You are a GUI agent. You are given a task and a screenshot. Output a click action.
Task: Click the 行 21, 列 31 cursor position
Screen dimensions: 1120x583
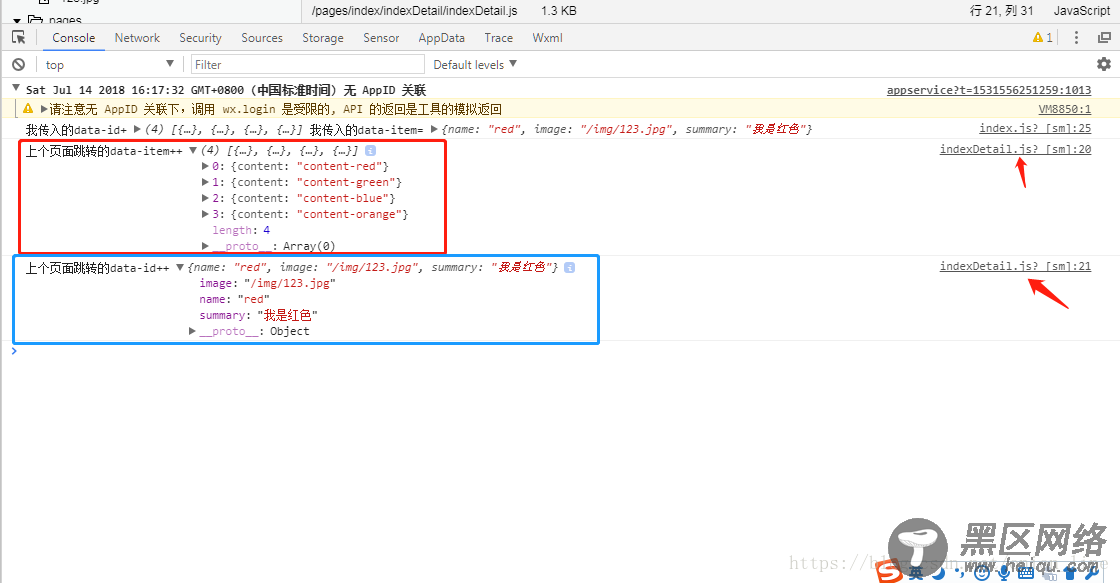point(1001,11)
